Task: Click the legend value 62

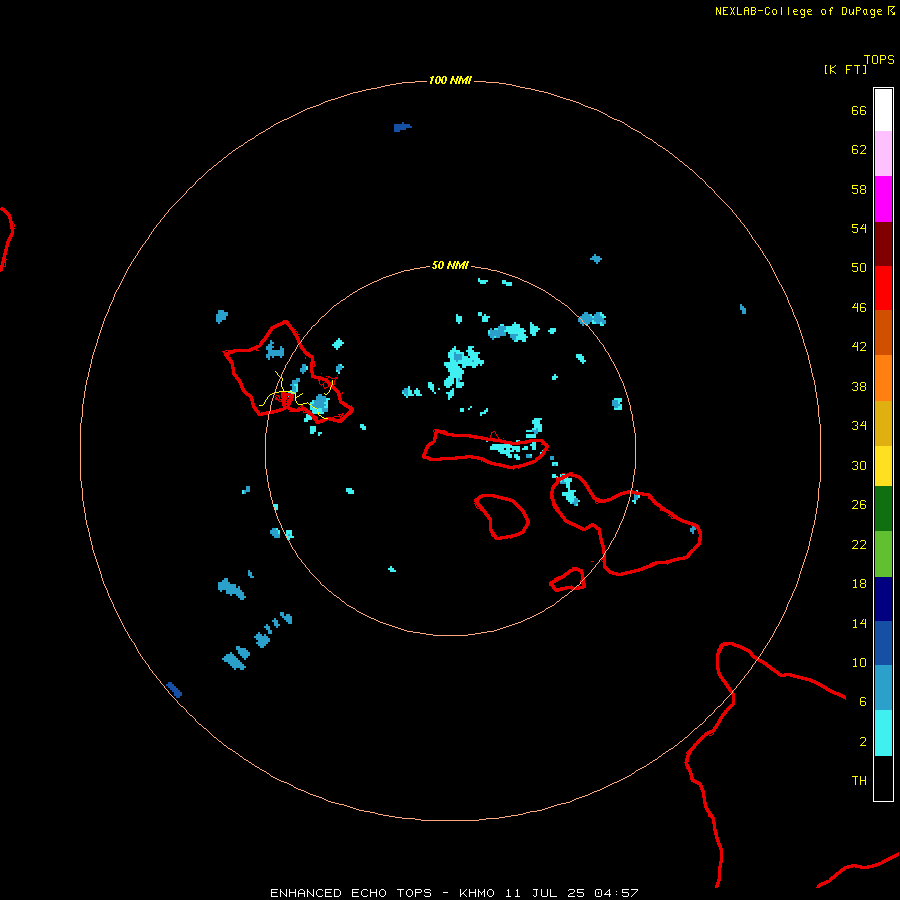Action: pos(859,150)
